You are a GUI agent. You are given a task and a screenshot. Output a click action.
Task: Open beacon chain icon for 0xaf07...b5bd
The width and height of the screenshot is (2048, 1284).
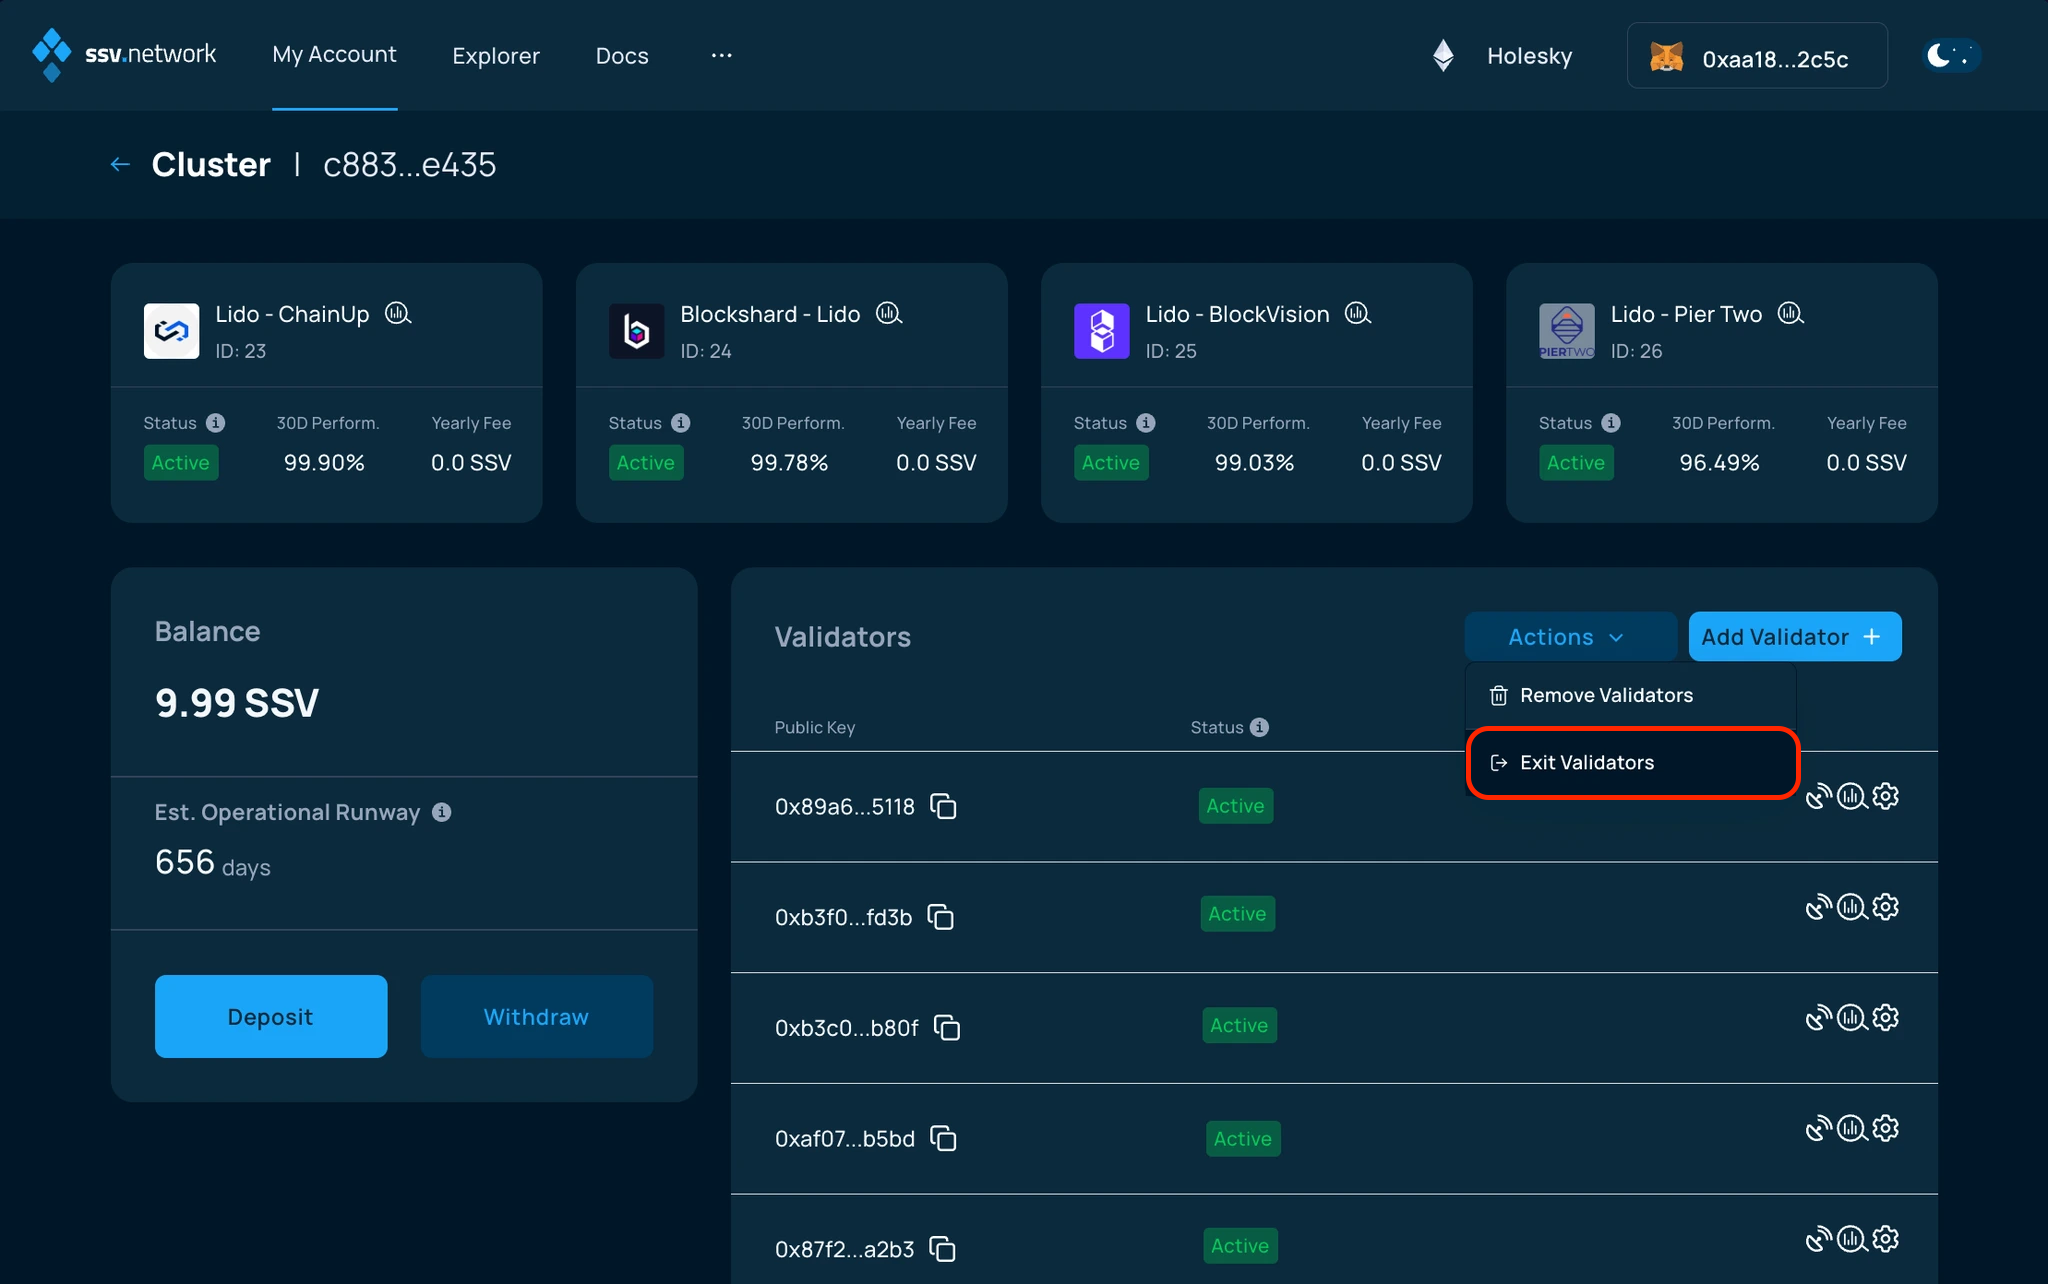(1818, 1129)
